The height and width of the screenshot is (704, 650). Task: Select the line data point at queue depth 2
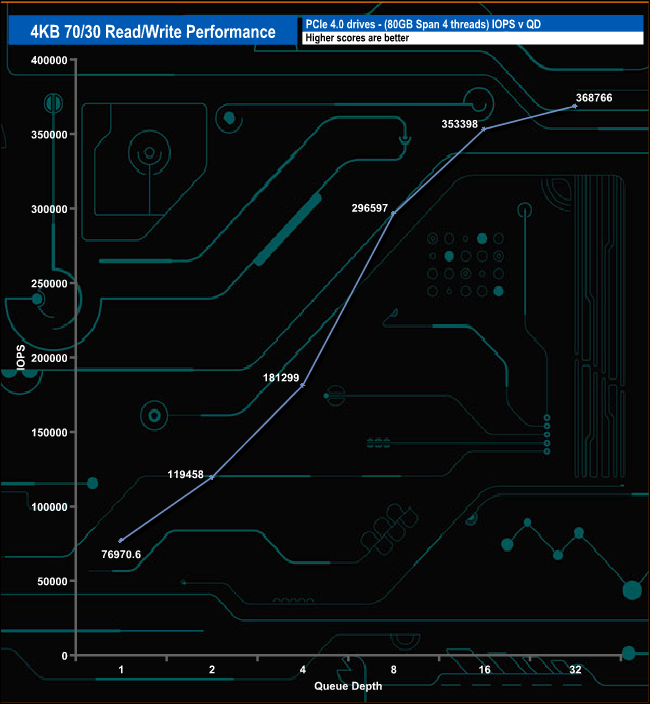tap(212, 477)
